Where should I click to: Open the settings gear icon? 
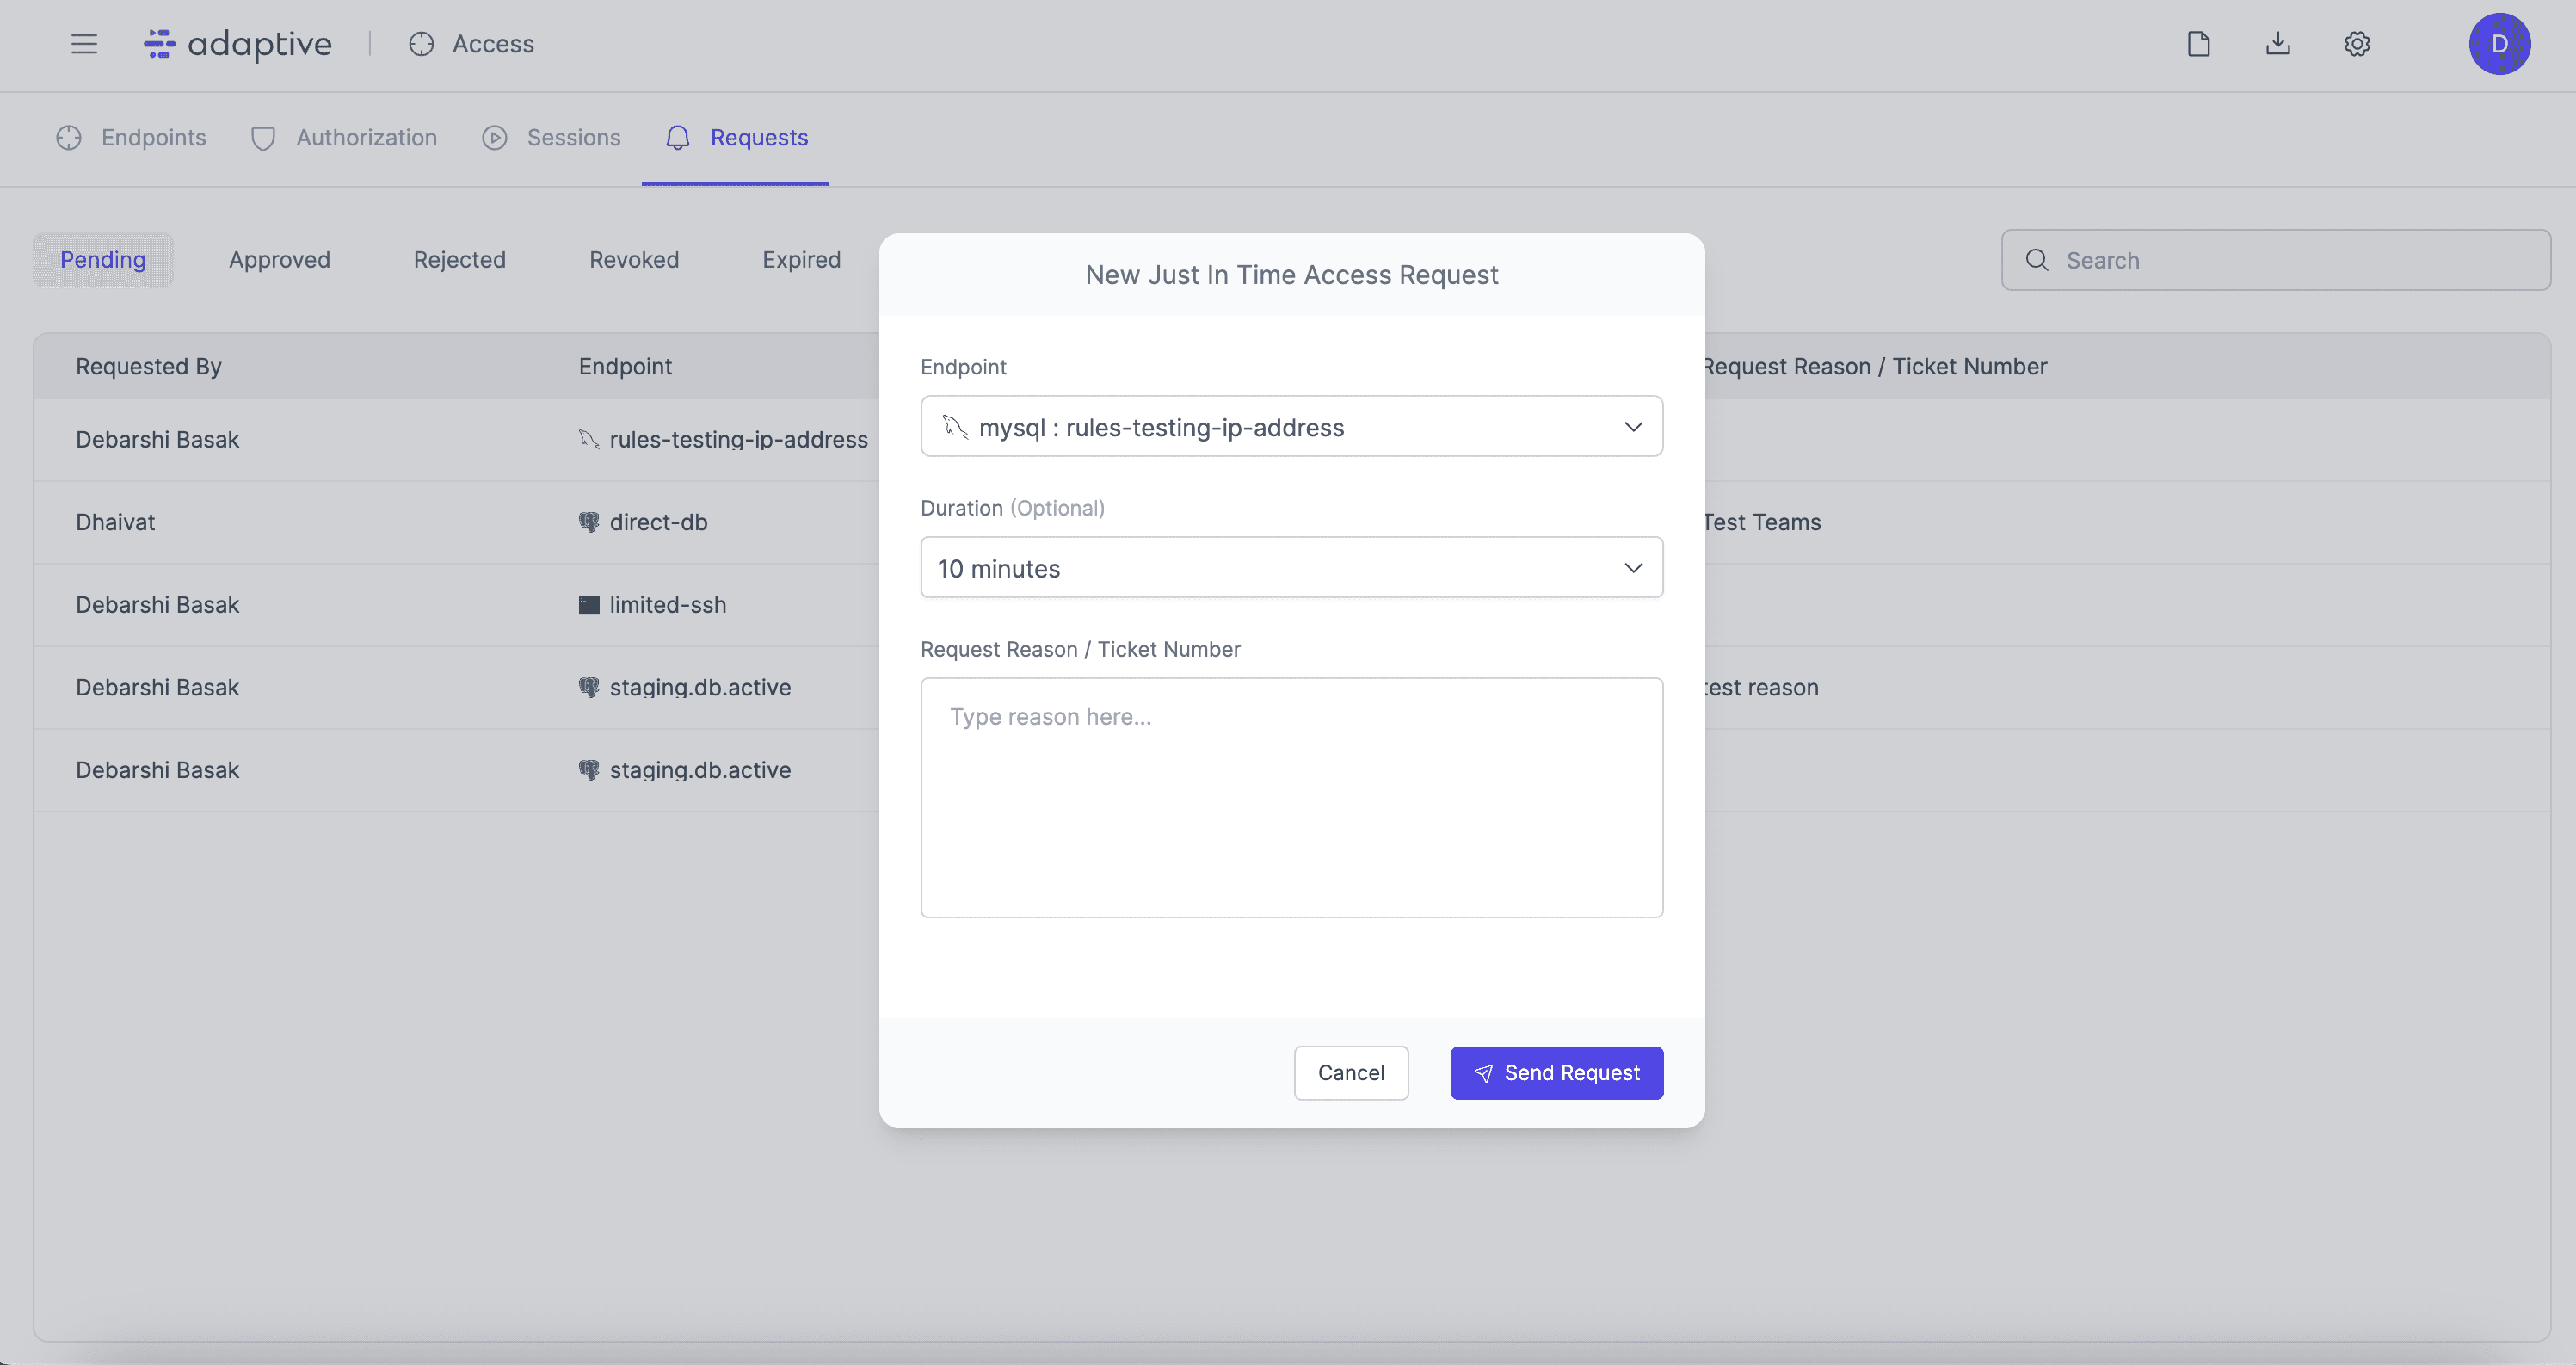2357,44
